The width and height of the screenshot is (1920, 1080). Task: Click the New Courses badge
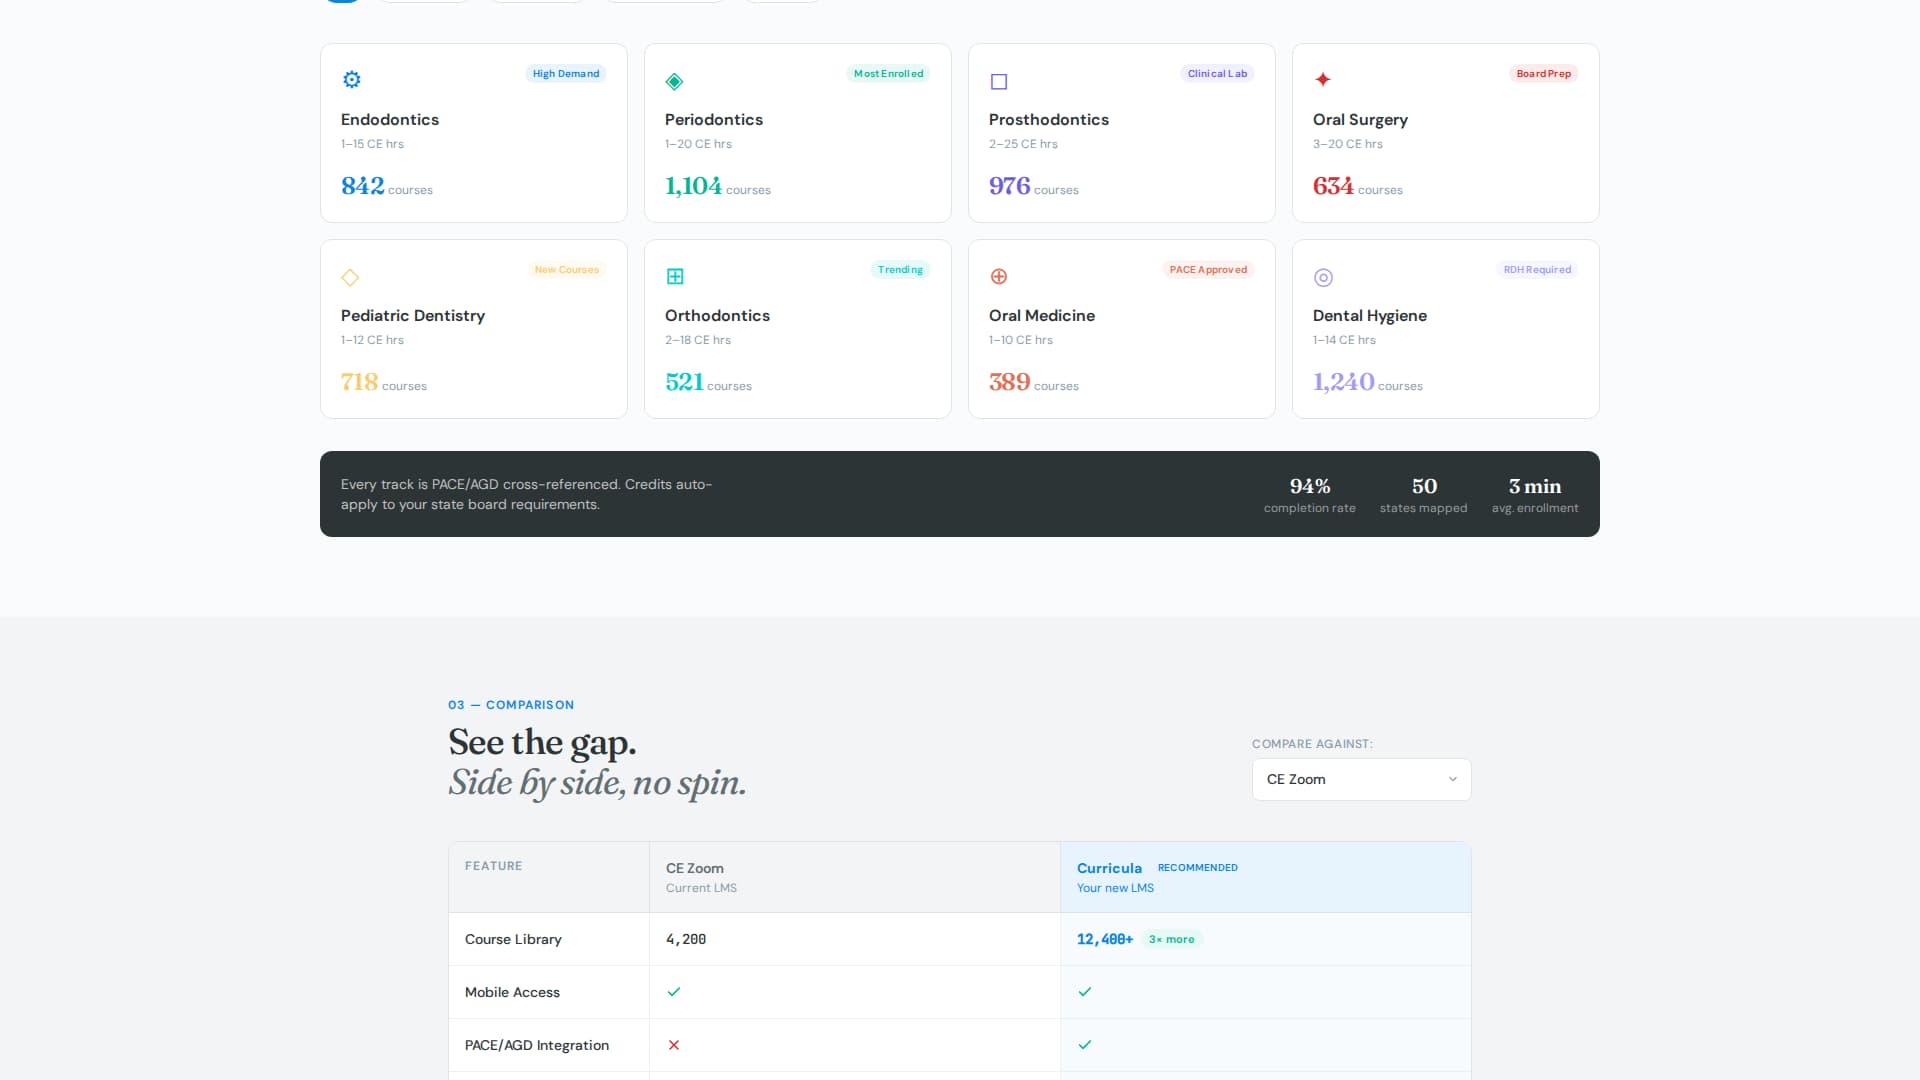(566, 269)
